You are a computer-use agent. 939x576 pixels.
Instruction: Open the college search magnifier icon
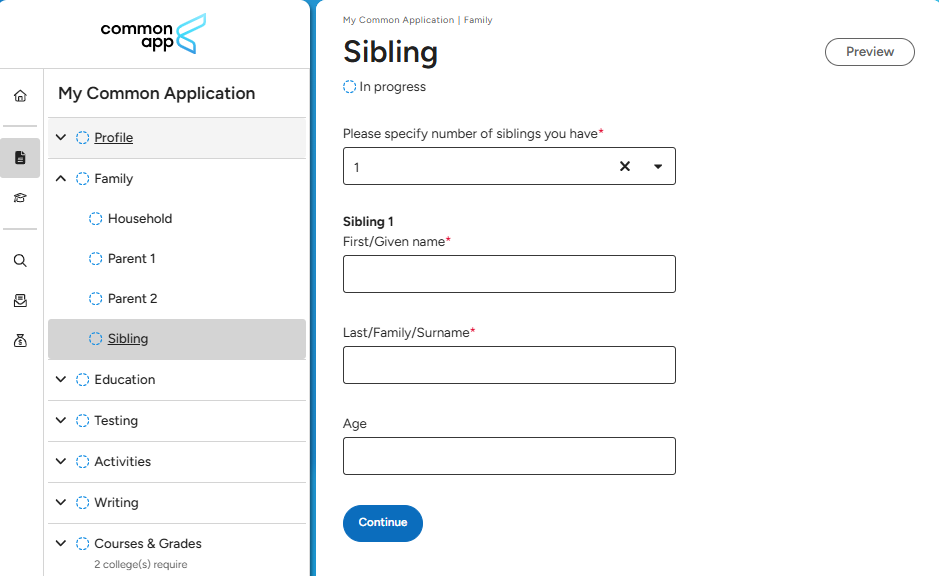[x=20, y=261]
